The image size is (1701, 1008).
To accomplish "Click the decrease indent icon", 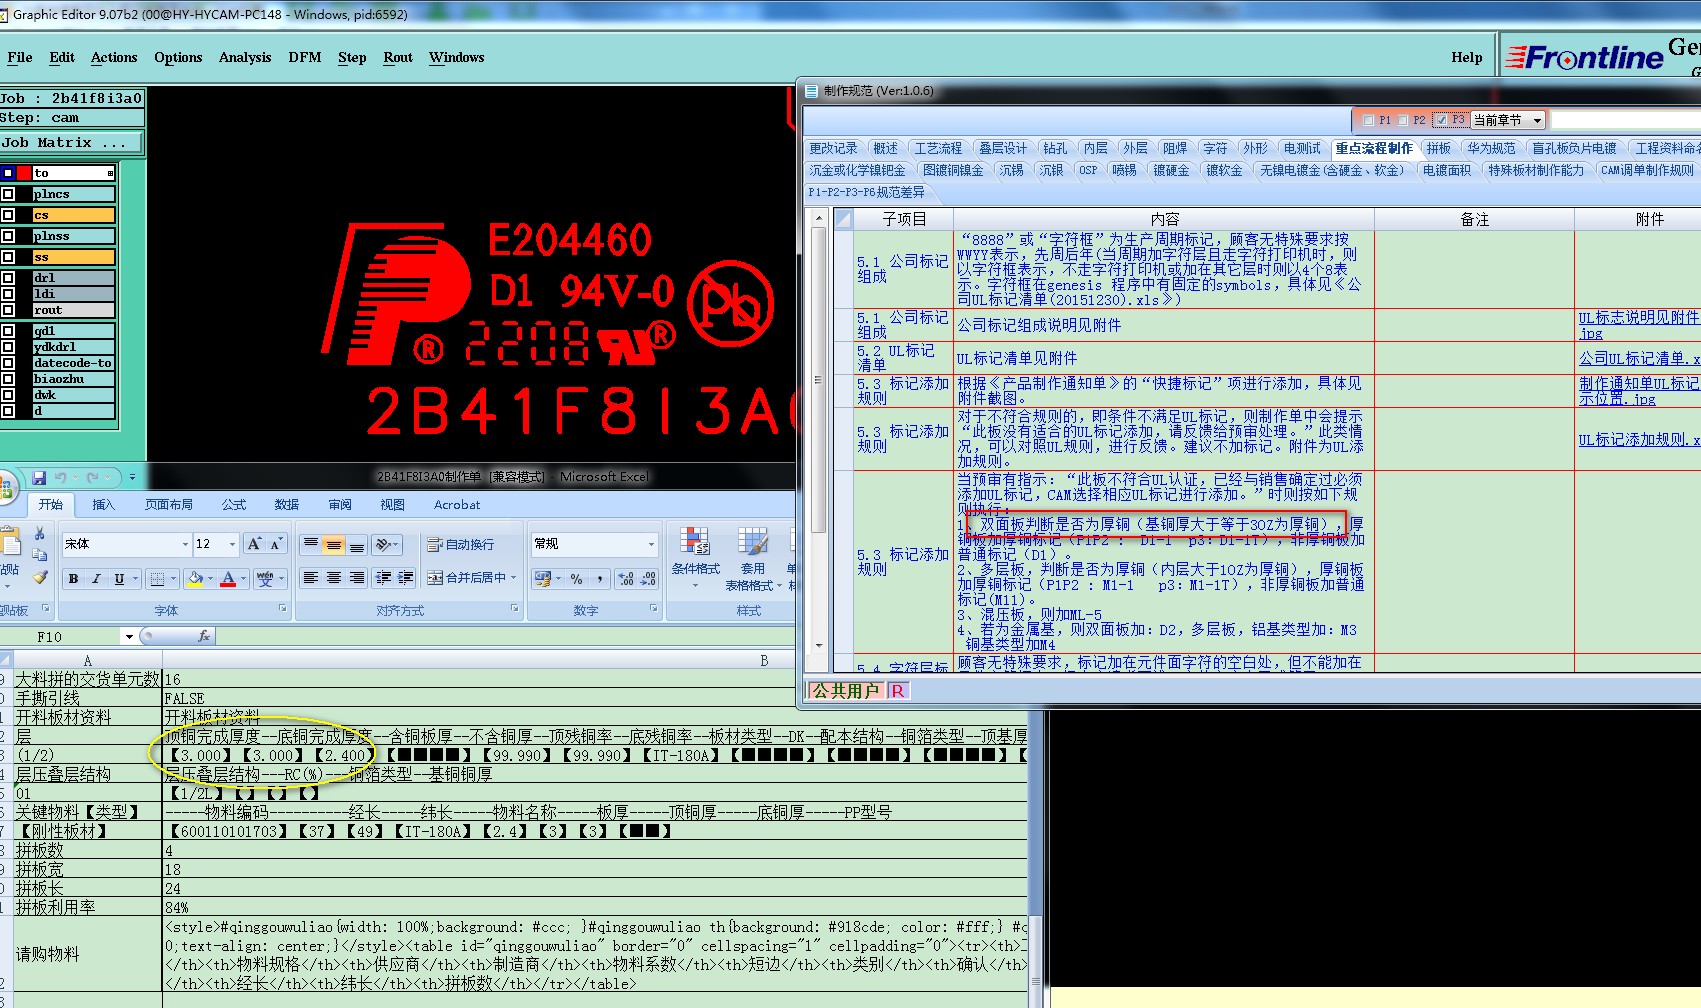I will tap(383, 578).
